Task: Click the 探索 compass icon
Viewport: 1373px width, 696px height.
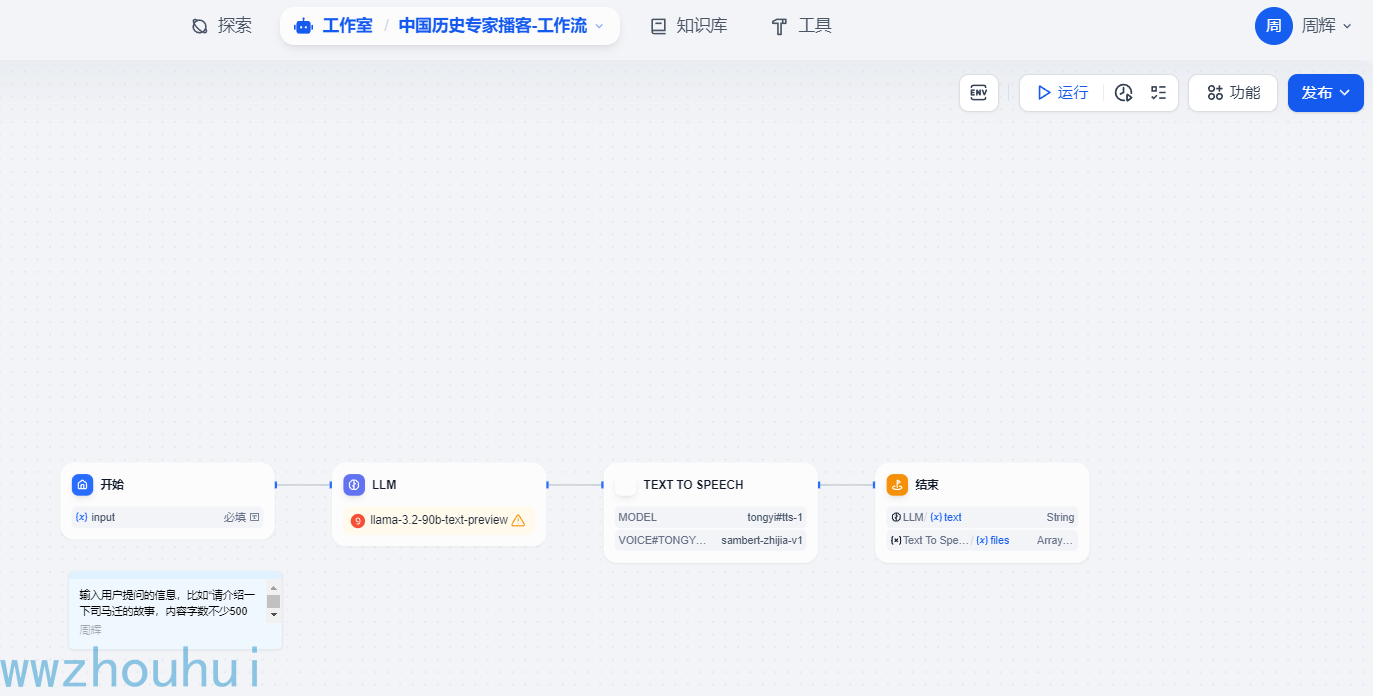Action: (200, 26)
